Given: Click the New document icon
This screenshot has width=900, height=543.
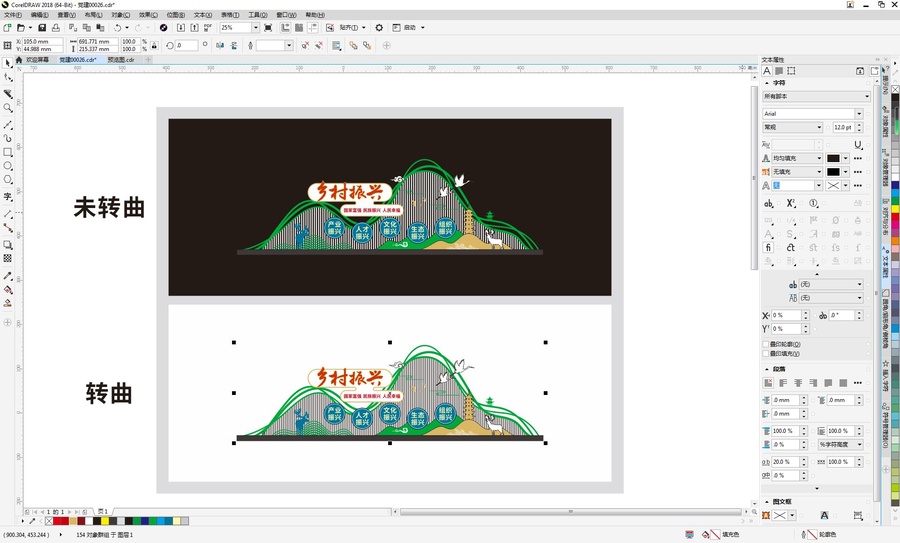Looking at the screenshot, I should [7, 28].
